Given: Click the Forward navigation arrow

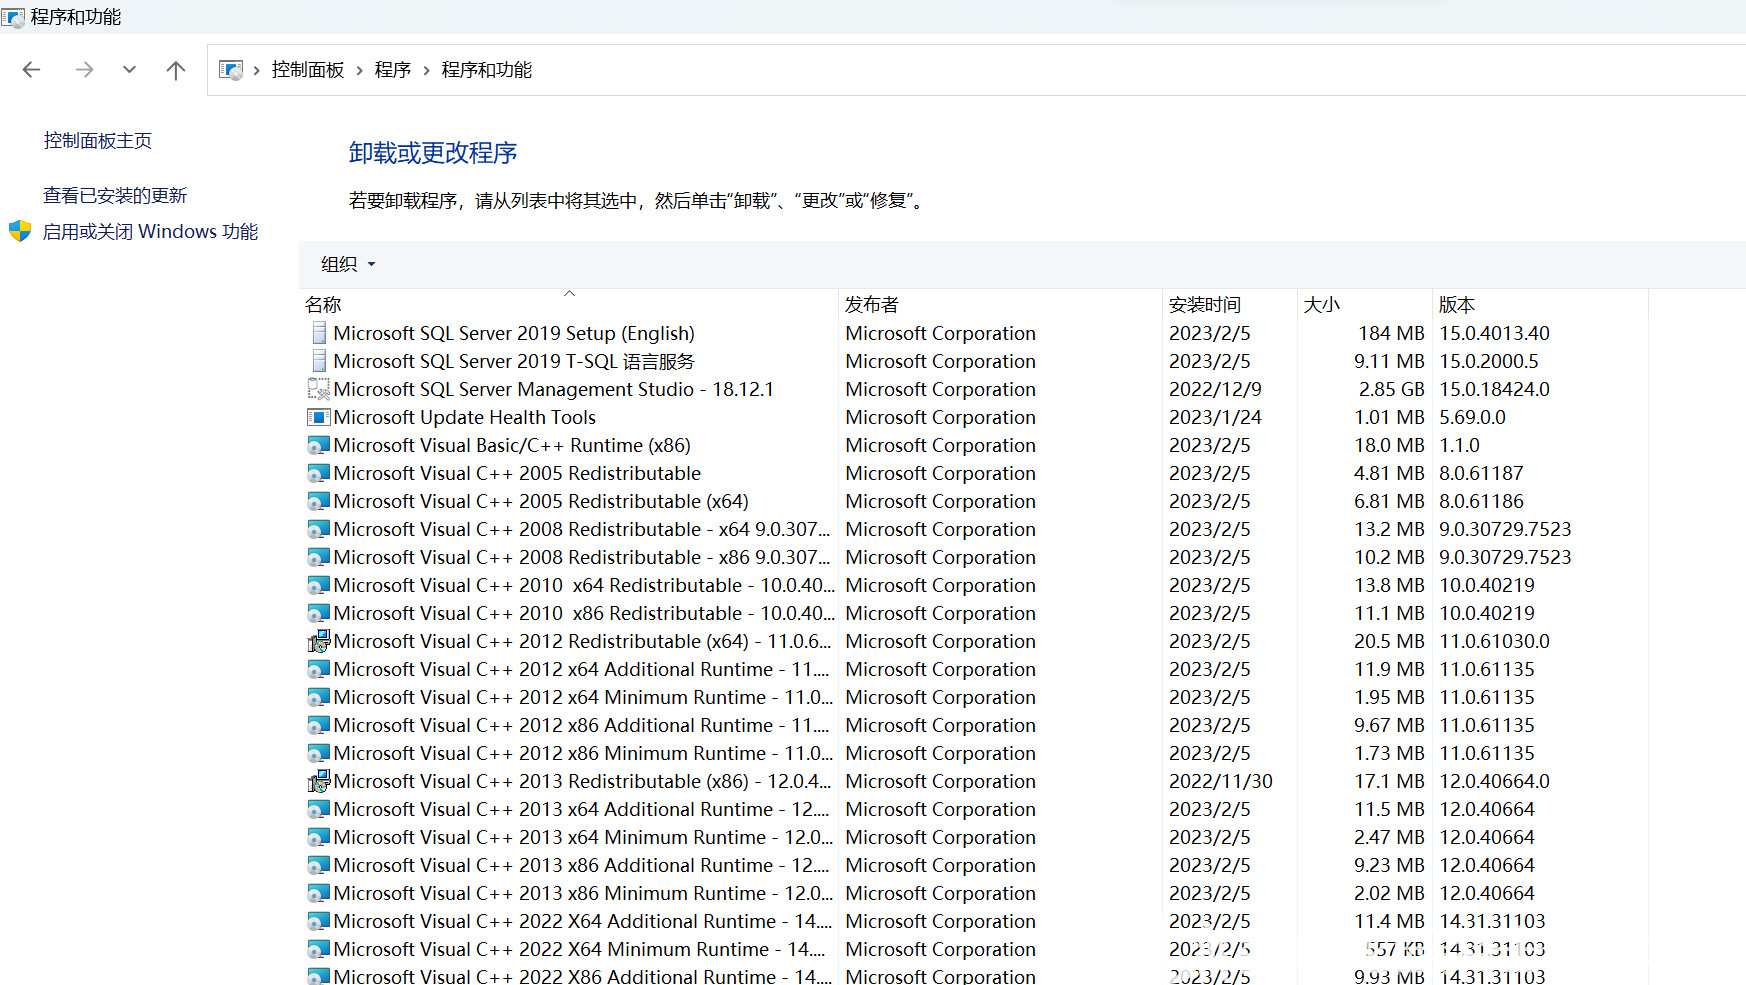Looking at the screenshot, I should (84, 70).
